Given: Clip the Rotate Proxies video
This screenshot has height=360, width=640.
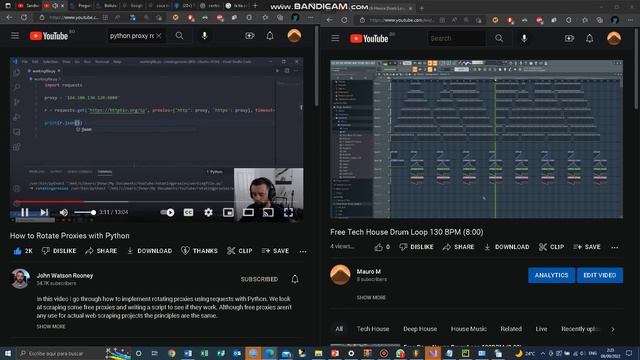Looking at the screenshot, I should (x=240, y=251).
